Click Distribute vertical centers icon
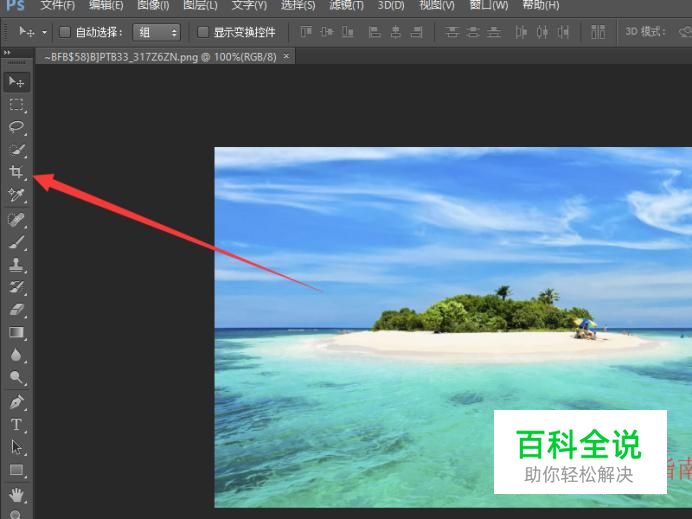 click(x=473, y=32)
